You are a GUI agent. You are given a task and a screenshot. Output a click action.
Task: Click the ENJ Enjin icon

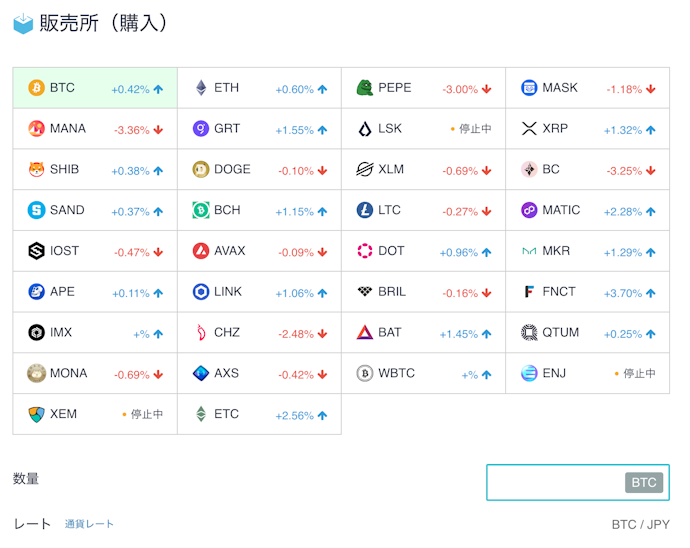point(529,373)
